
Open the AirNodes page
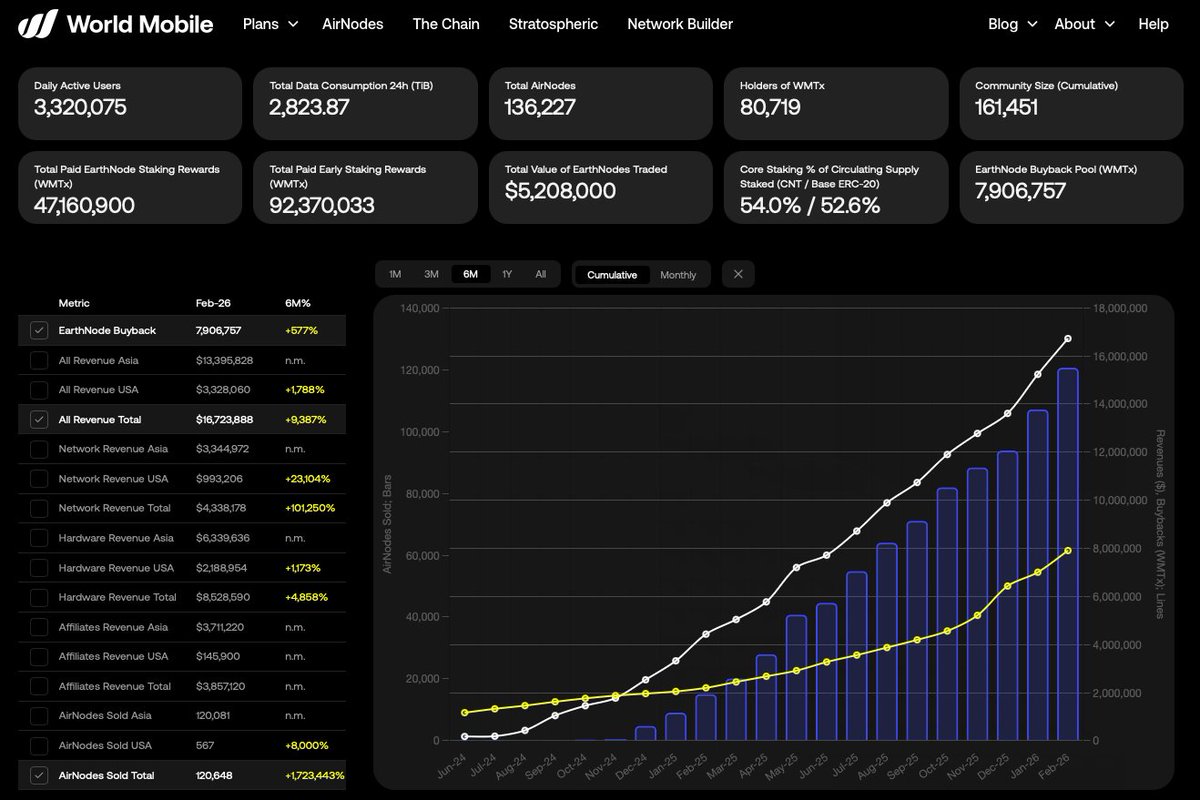(353, 23)
